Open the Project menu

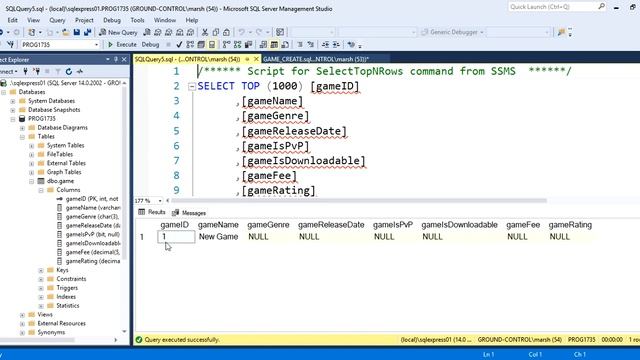[84, 20]
